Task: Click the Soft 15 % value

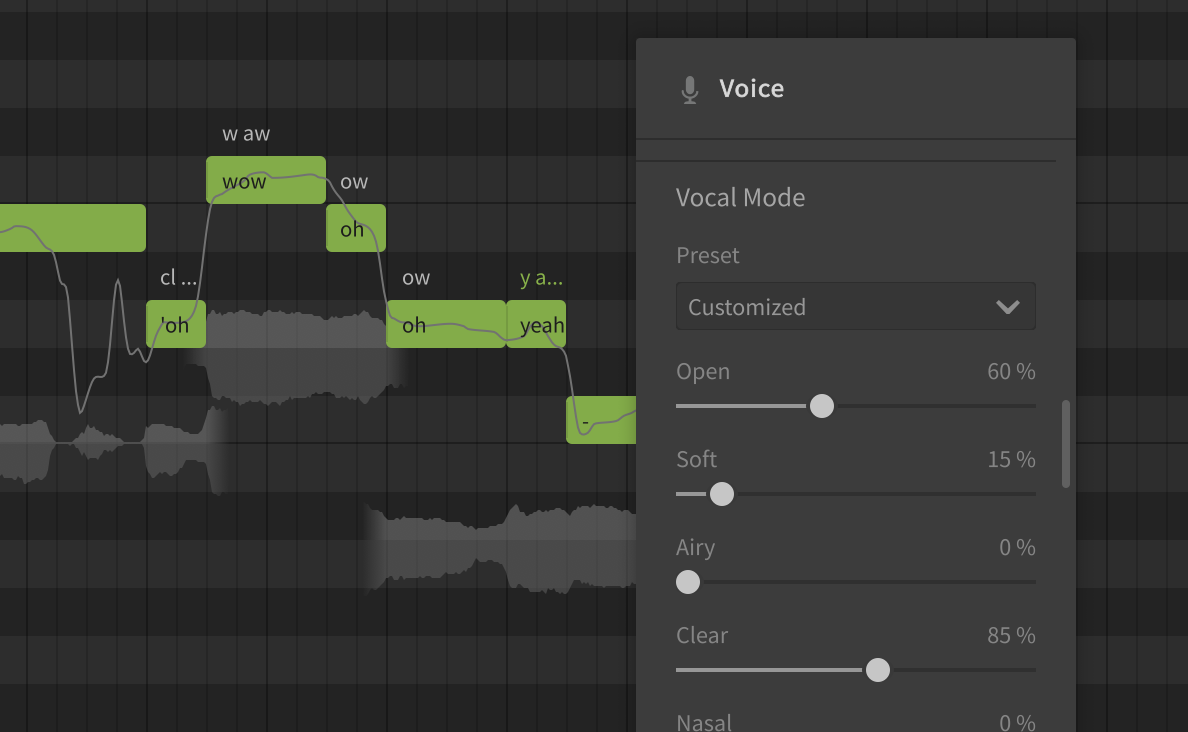Action: coord(1011,459)
